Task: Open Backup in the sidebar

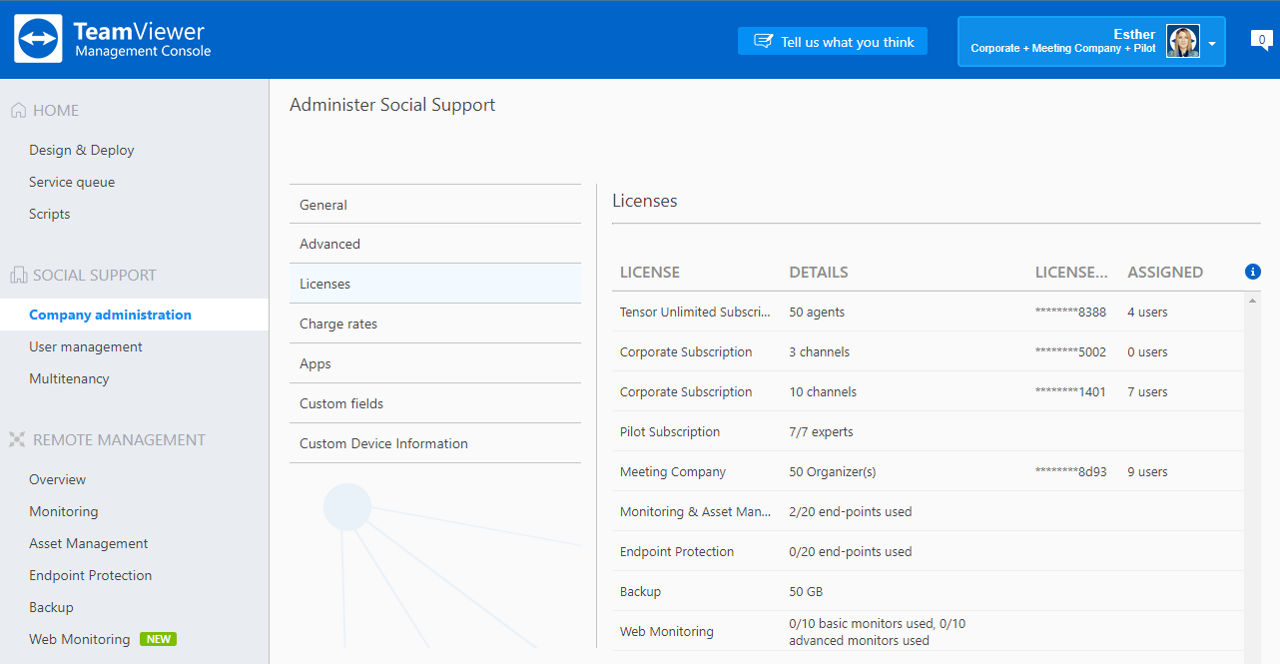Action: coord(51,608)
